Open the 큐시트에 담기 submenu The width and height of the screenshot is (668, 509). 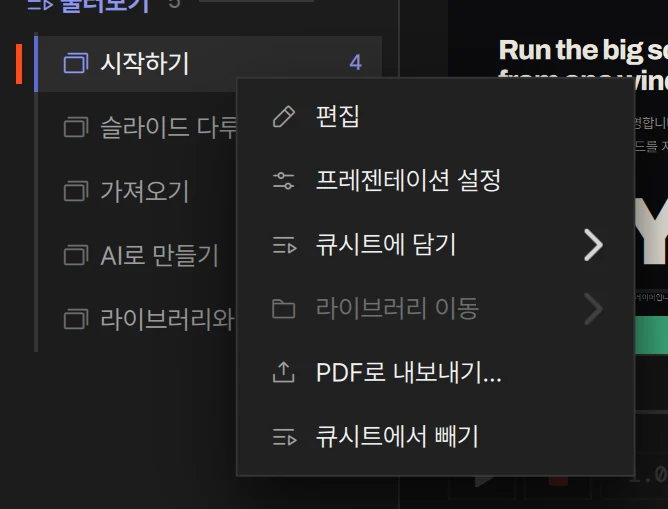click(x=435, y=244)
